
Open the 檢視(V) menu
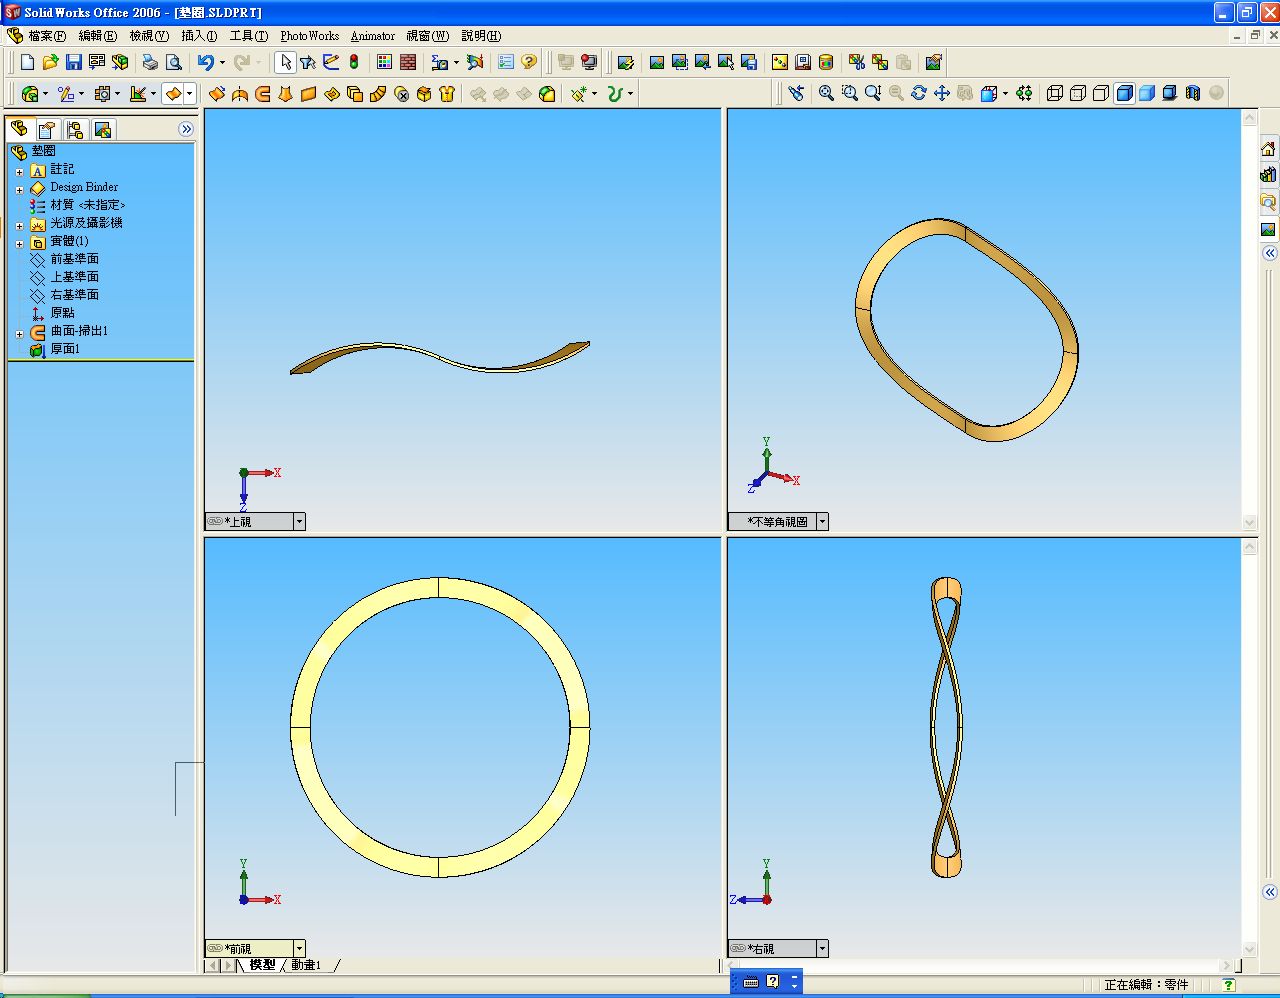149,36
